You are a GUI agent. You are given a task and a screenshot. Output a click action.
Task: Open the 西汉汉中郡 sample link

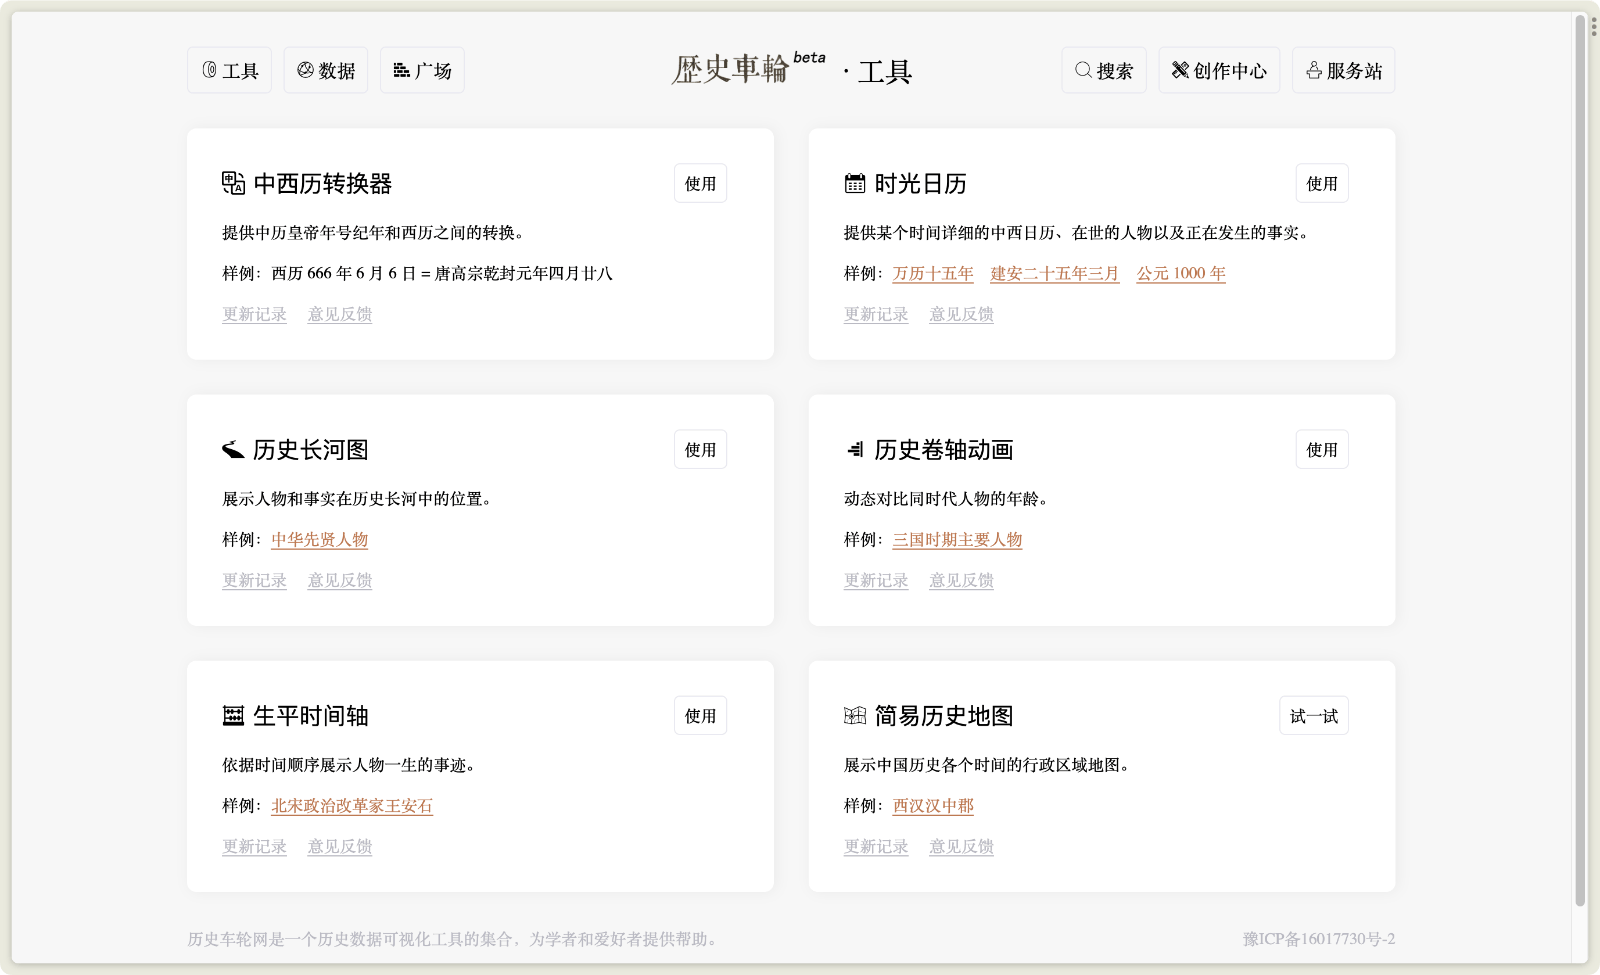tap(933, 805)
